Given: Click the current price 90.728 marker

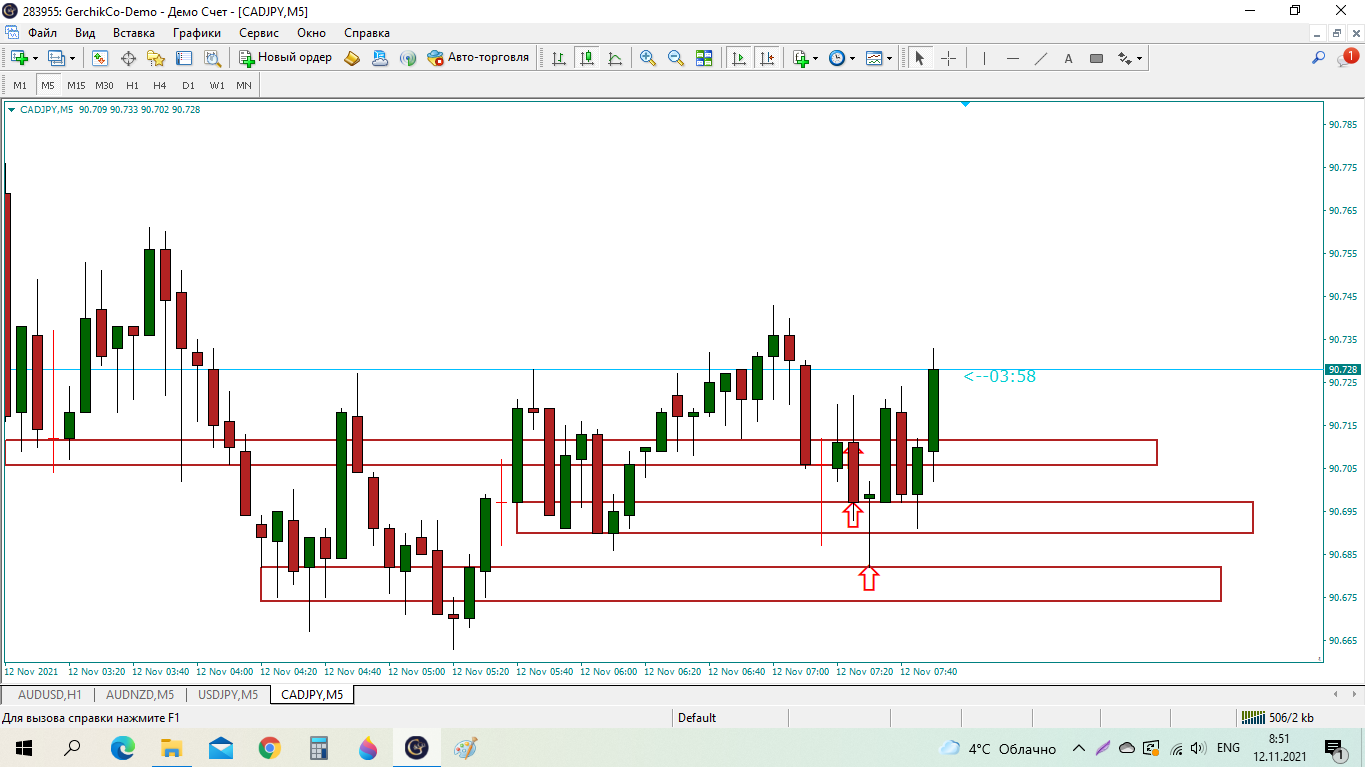Looking at the screenshot, I should pyautogui.click(x=1342, y=370).
